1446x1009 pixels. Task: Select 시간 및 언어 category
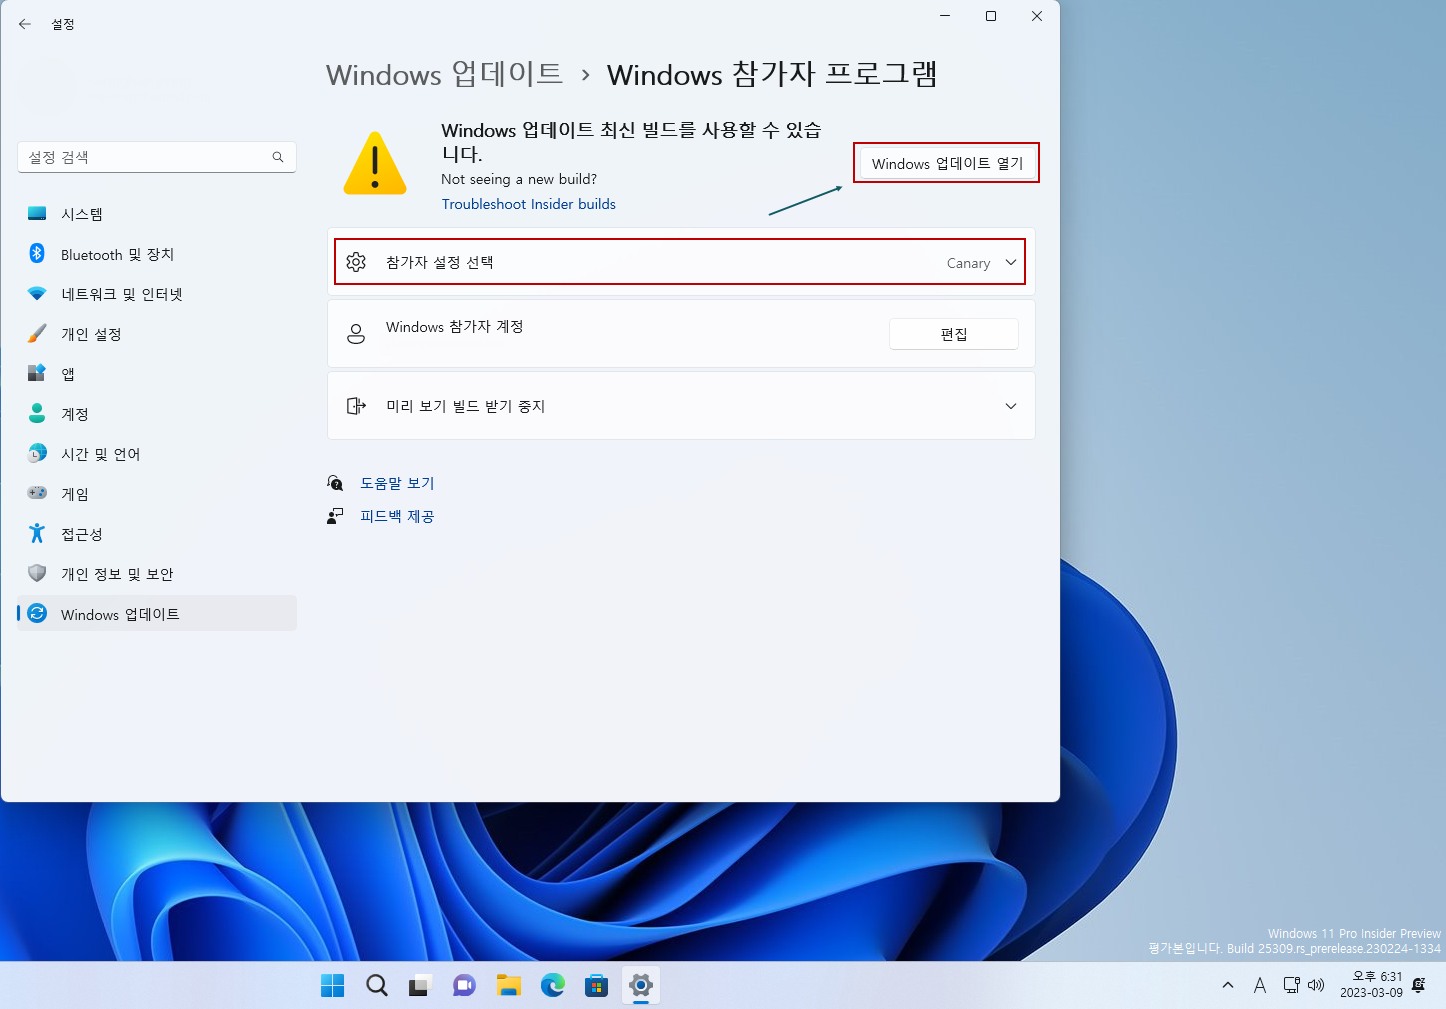point(157,454)
